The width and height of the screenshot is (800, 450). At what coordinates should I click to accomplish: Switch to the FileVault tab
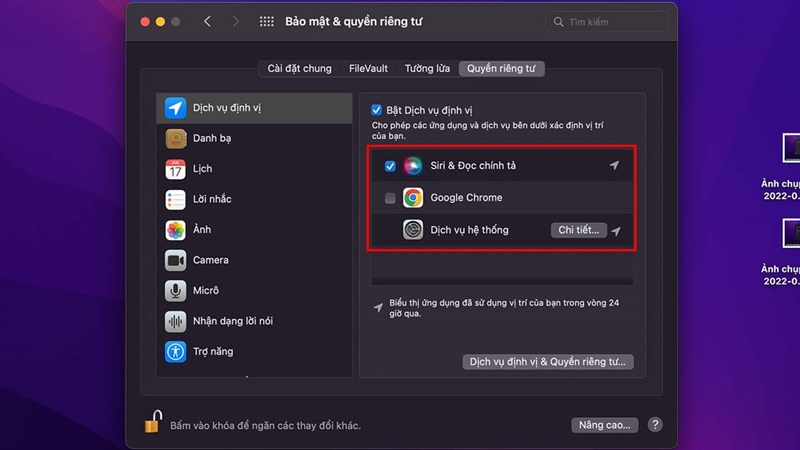(x=368, y=68)
